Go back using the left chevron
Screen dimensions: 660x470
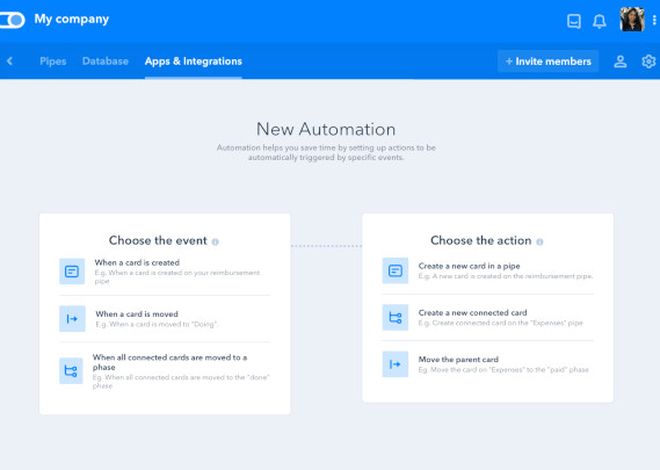pos(10,61)
